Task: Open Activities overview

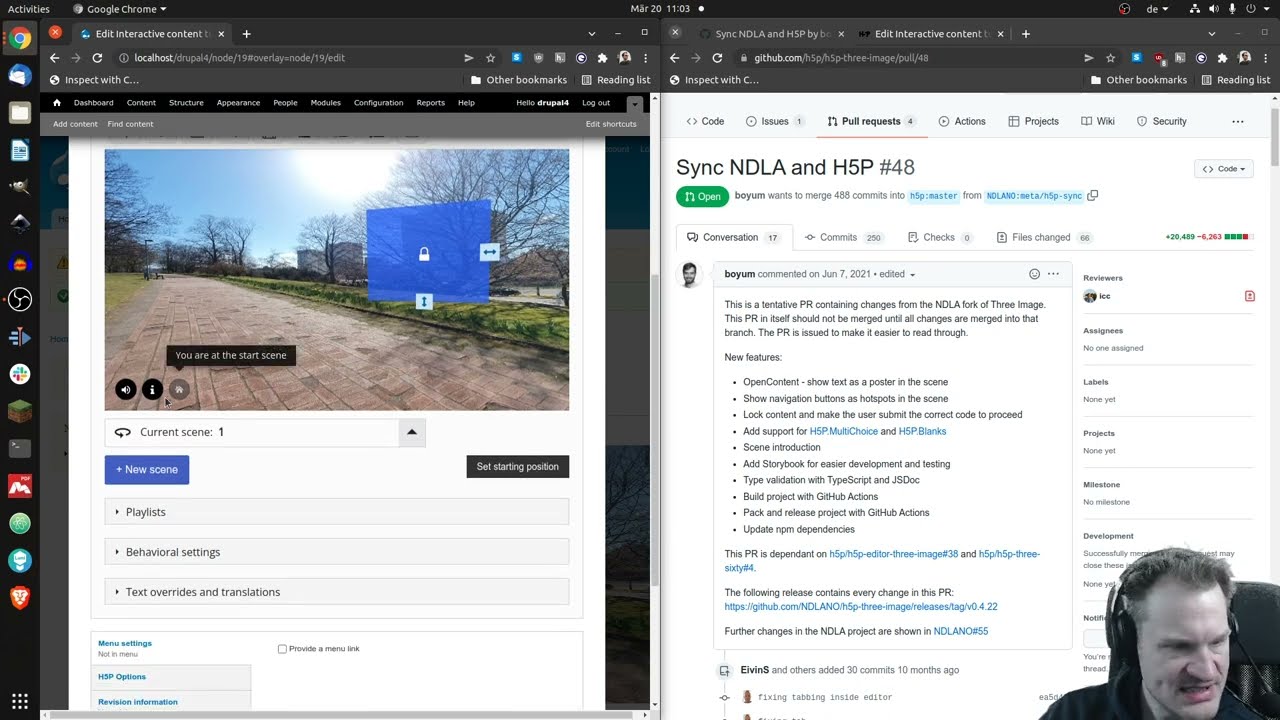Action: pyautogui.click(x=29, y=9)
